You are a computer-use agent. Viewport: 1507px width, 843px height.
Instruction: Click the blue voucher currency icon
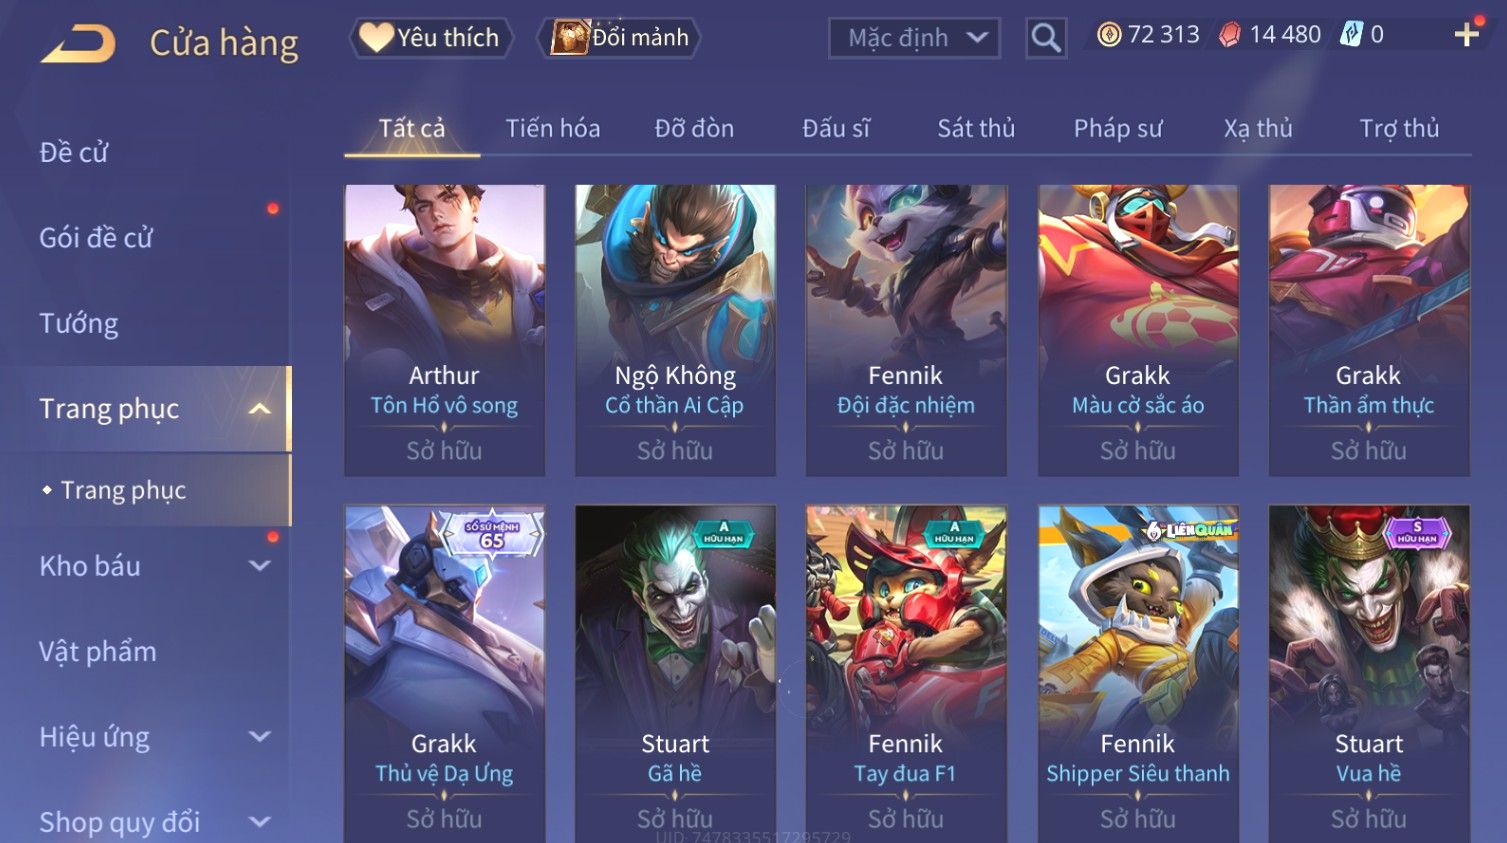(x=1351, y=35)
